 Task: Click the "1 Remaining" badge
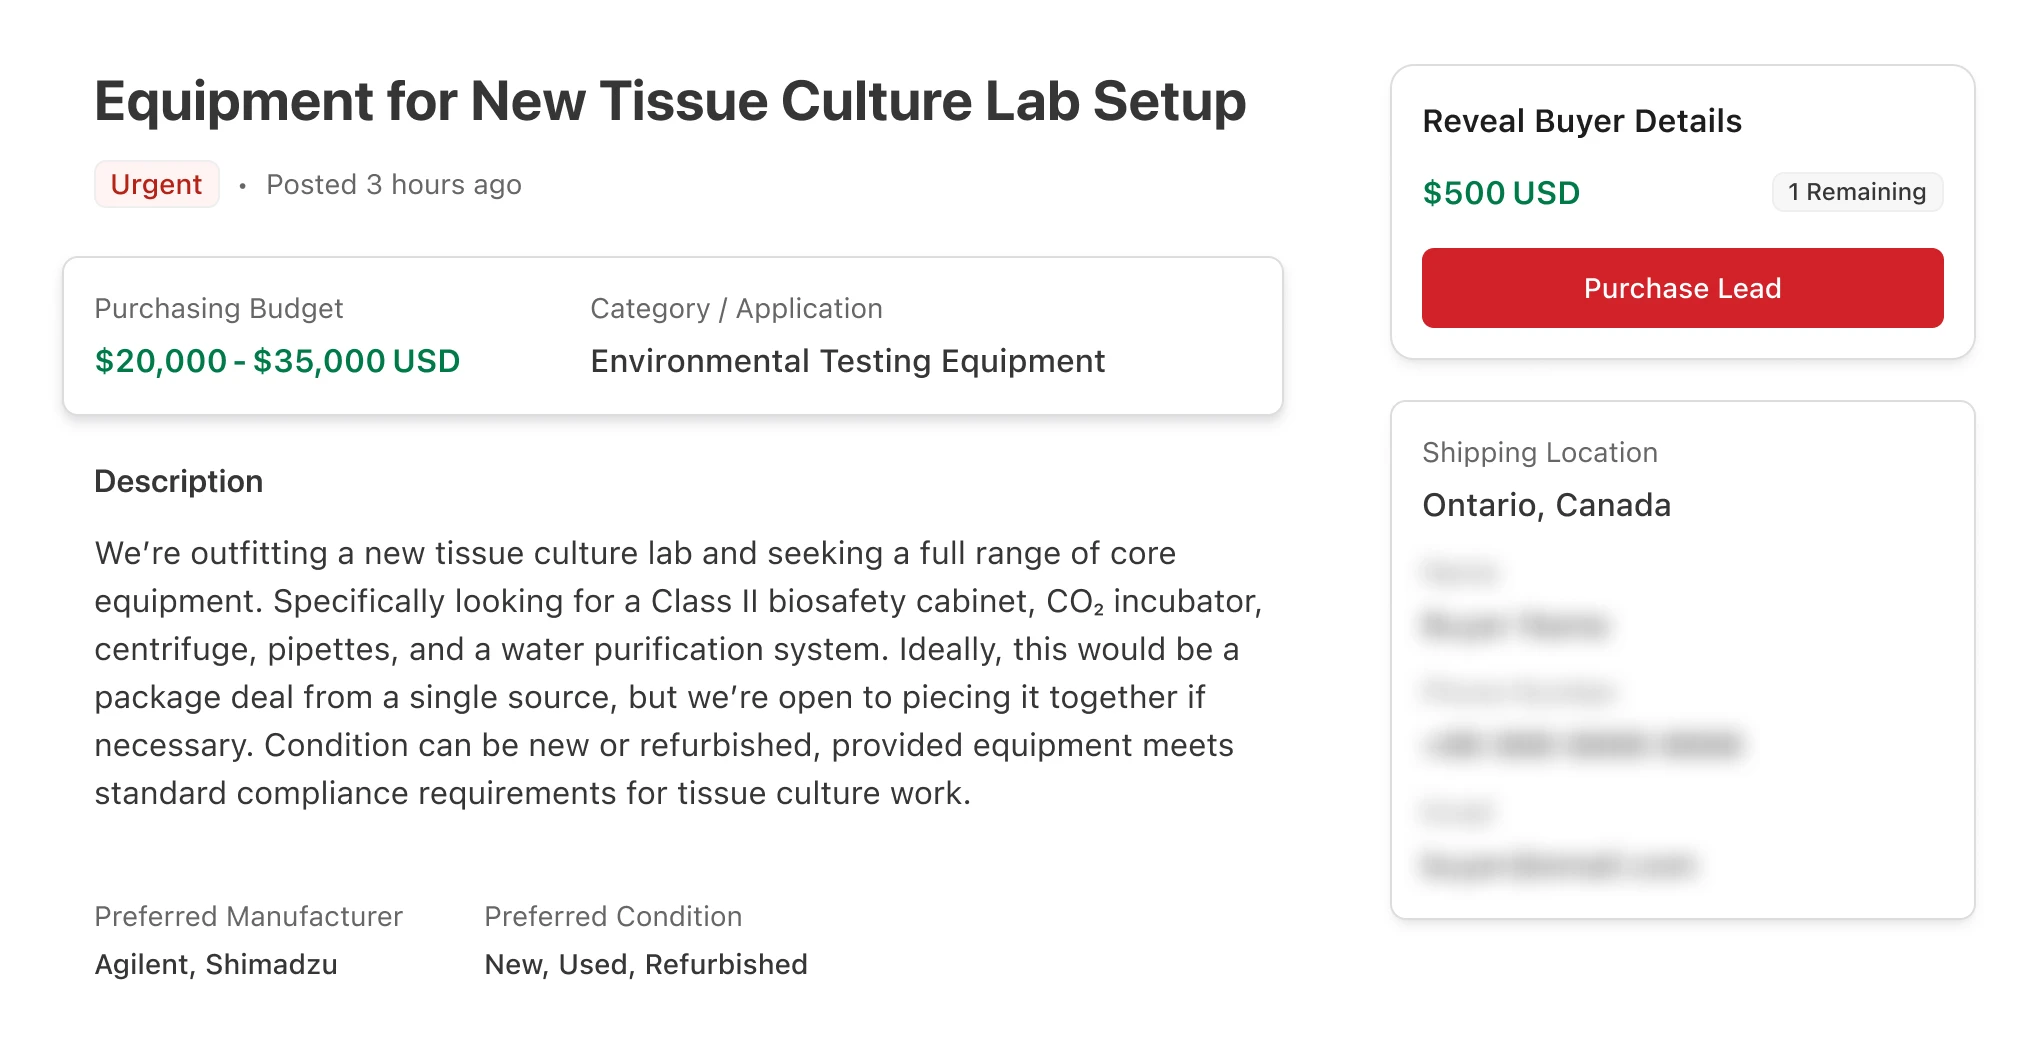click(1857, 192)
